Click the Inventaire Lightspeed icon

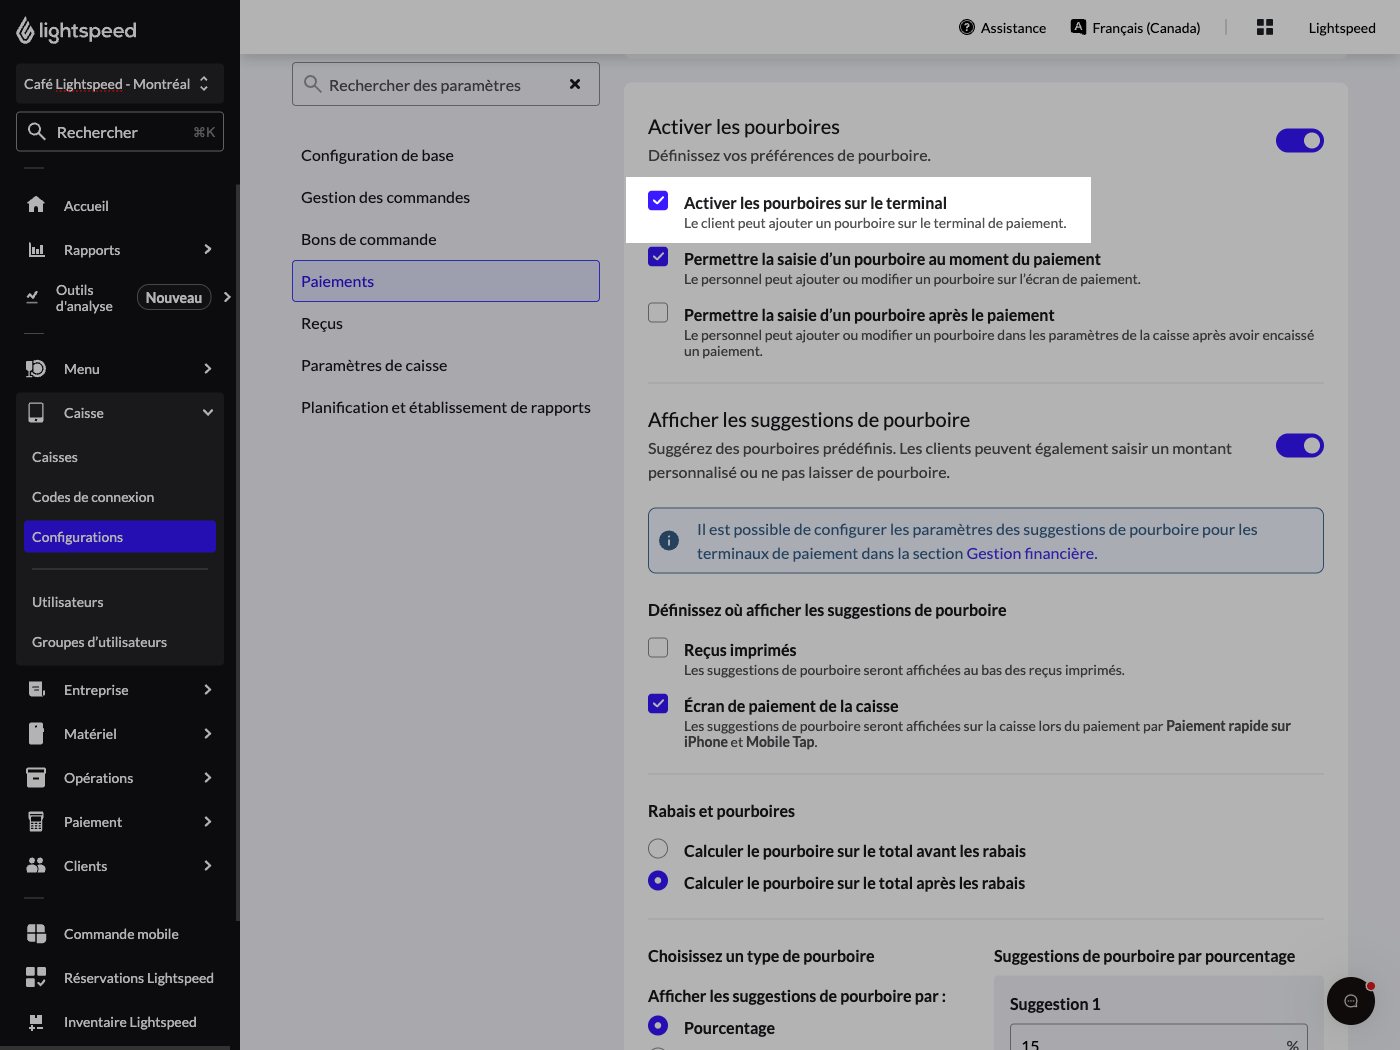36,1022
